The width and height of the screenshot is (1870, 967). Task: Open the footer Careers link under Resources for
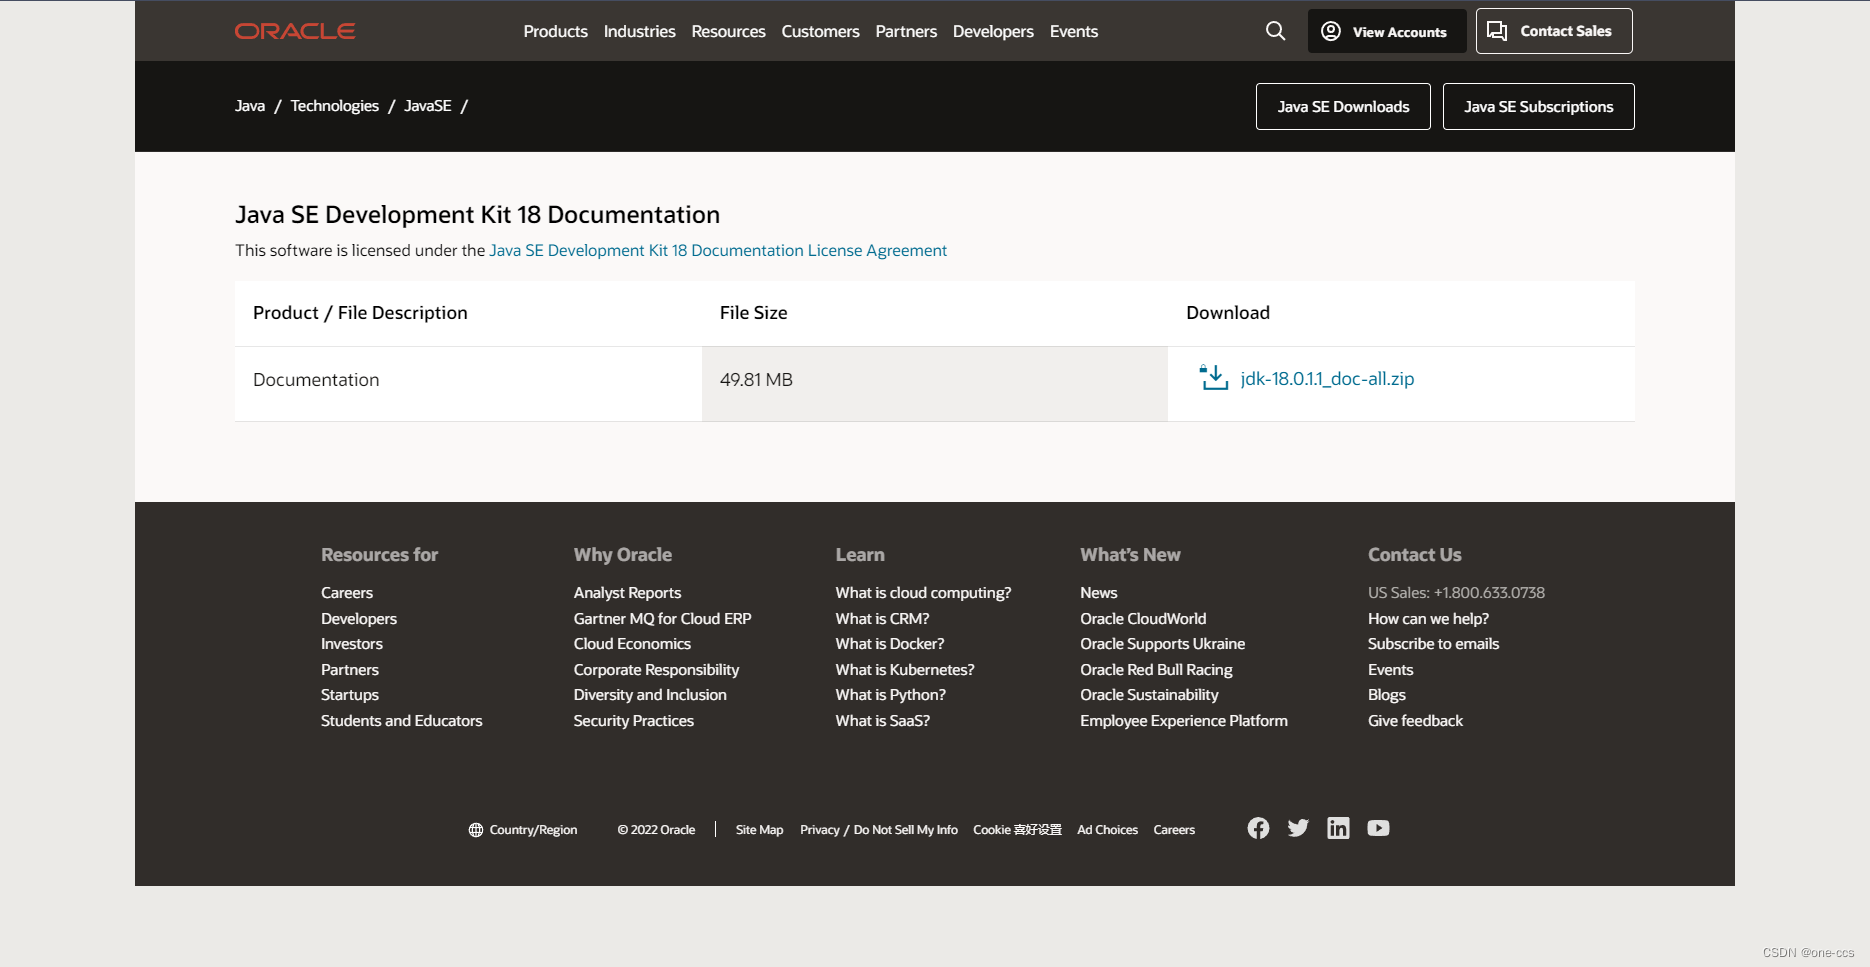coord(347,593)
